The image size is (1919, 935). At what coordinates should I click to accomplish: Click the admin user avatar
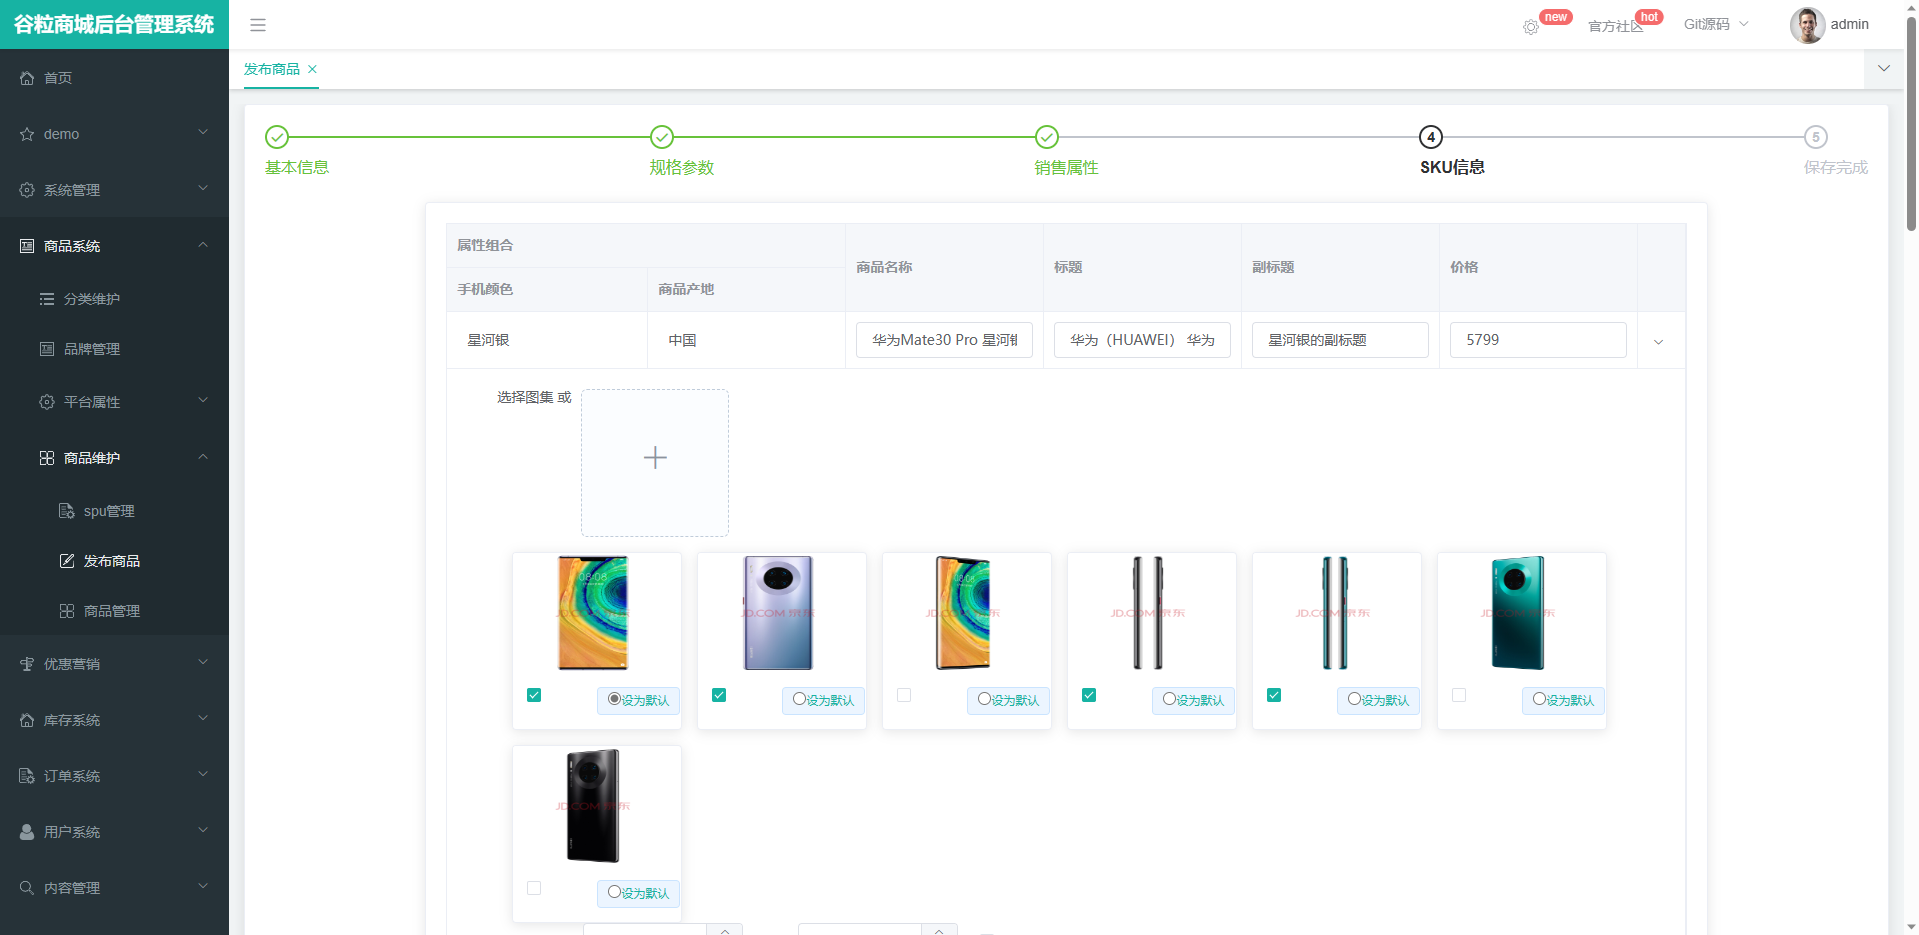pos(1806,25)
